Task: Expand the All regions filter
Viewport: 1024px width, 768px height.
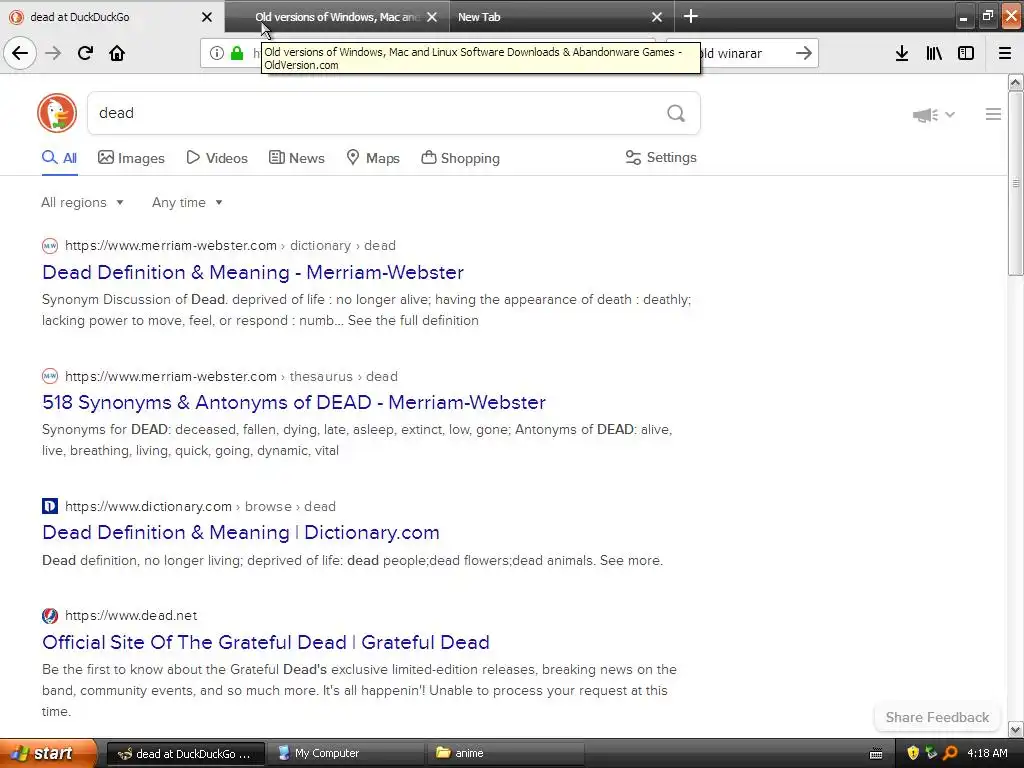Action: (82, 202)
